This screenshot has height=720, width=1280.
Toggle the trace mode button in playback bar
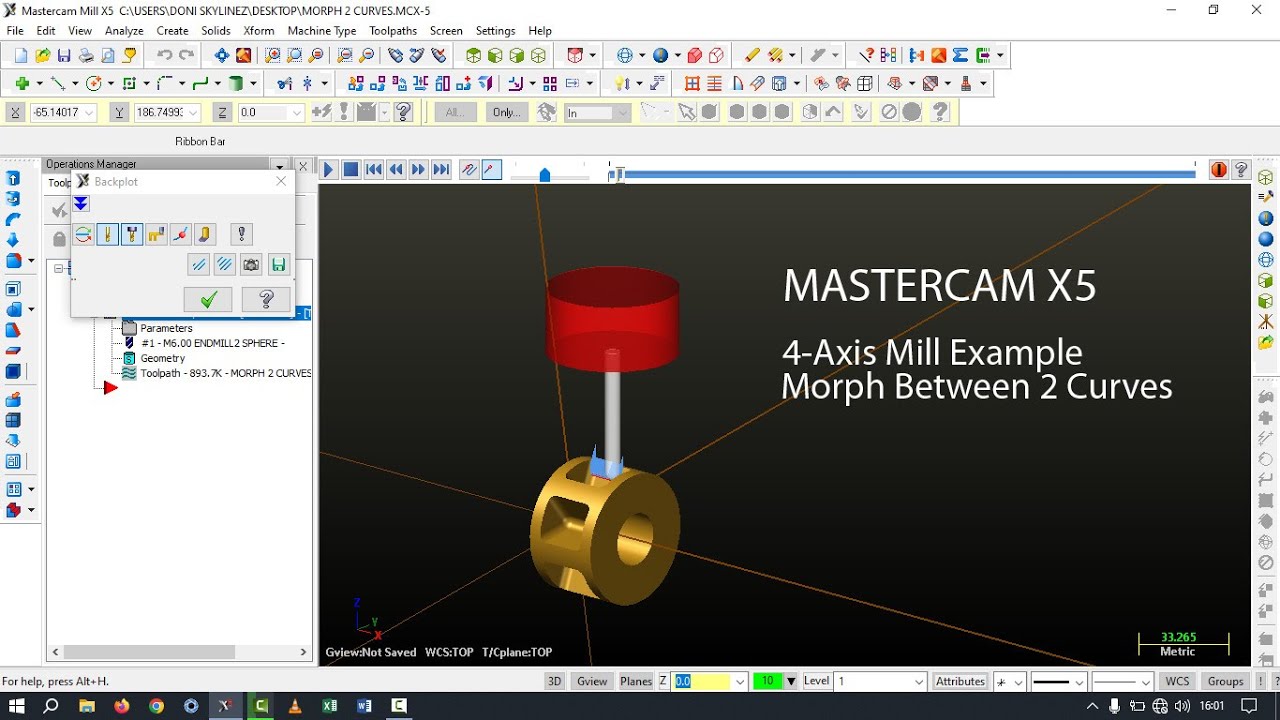(469, 170)
